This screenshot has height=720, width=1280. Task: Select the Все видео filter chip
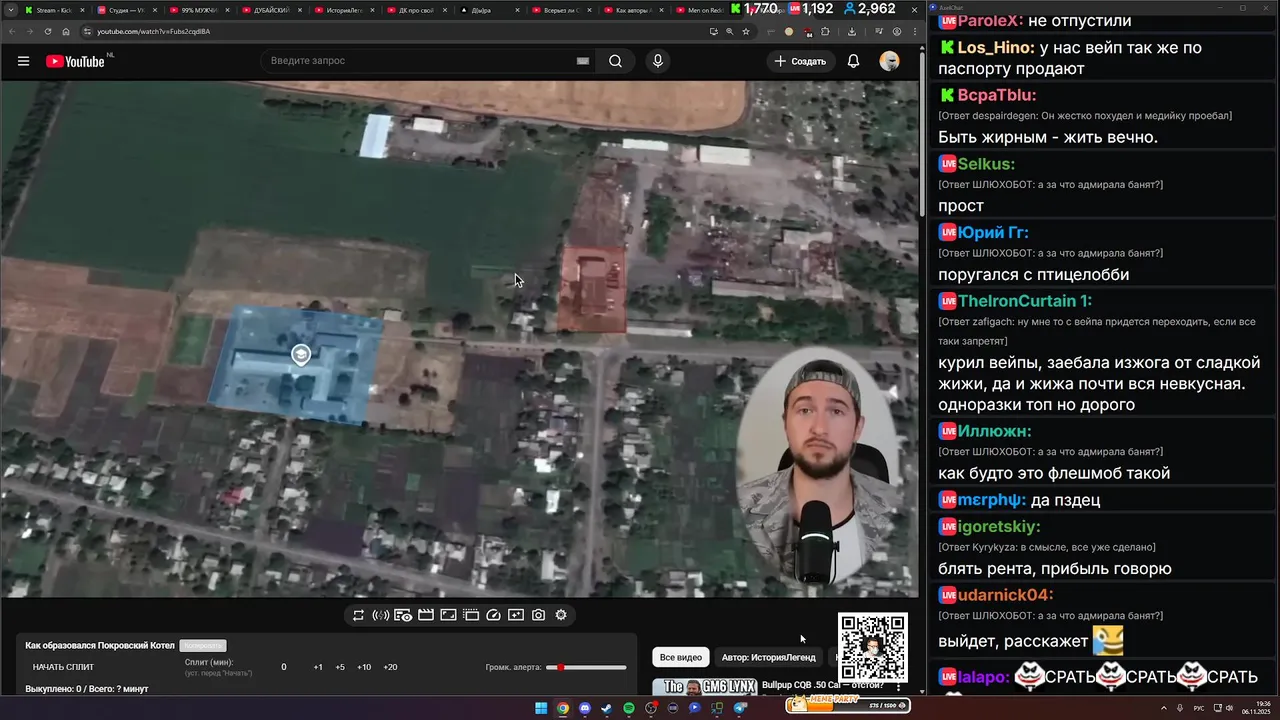[x=681, y=657]
